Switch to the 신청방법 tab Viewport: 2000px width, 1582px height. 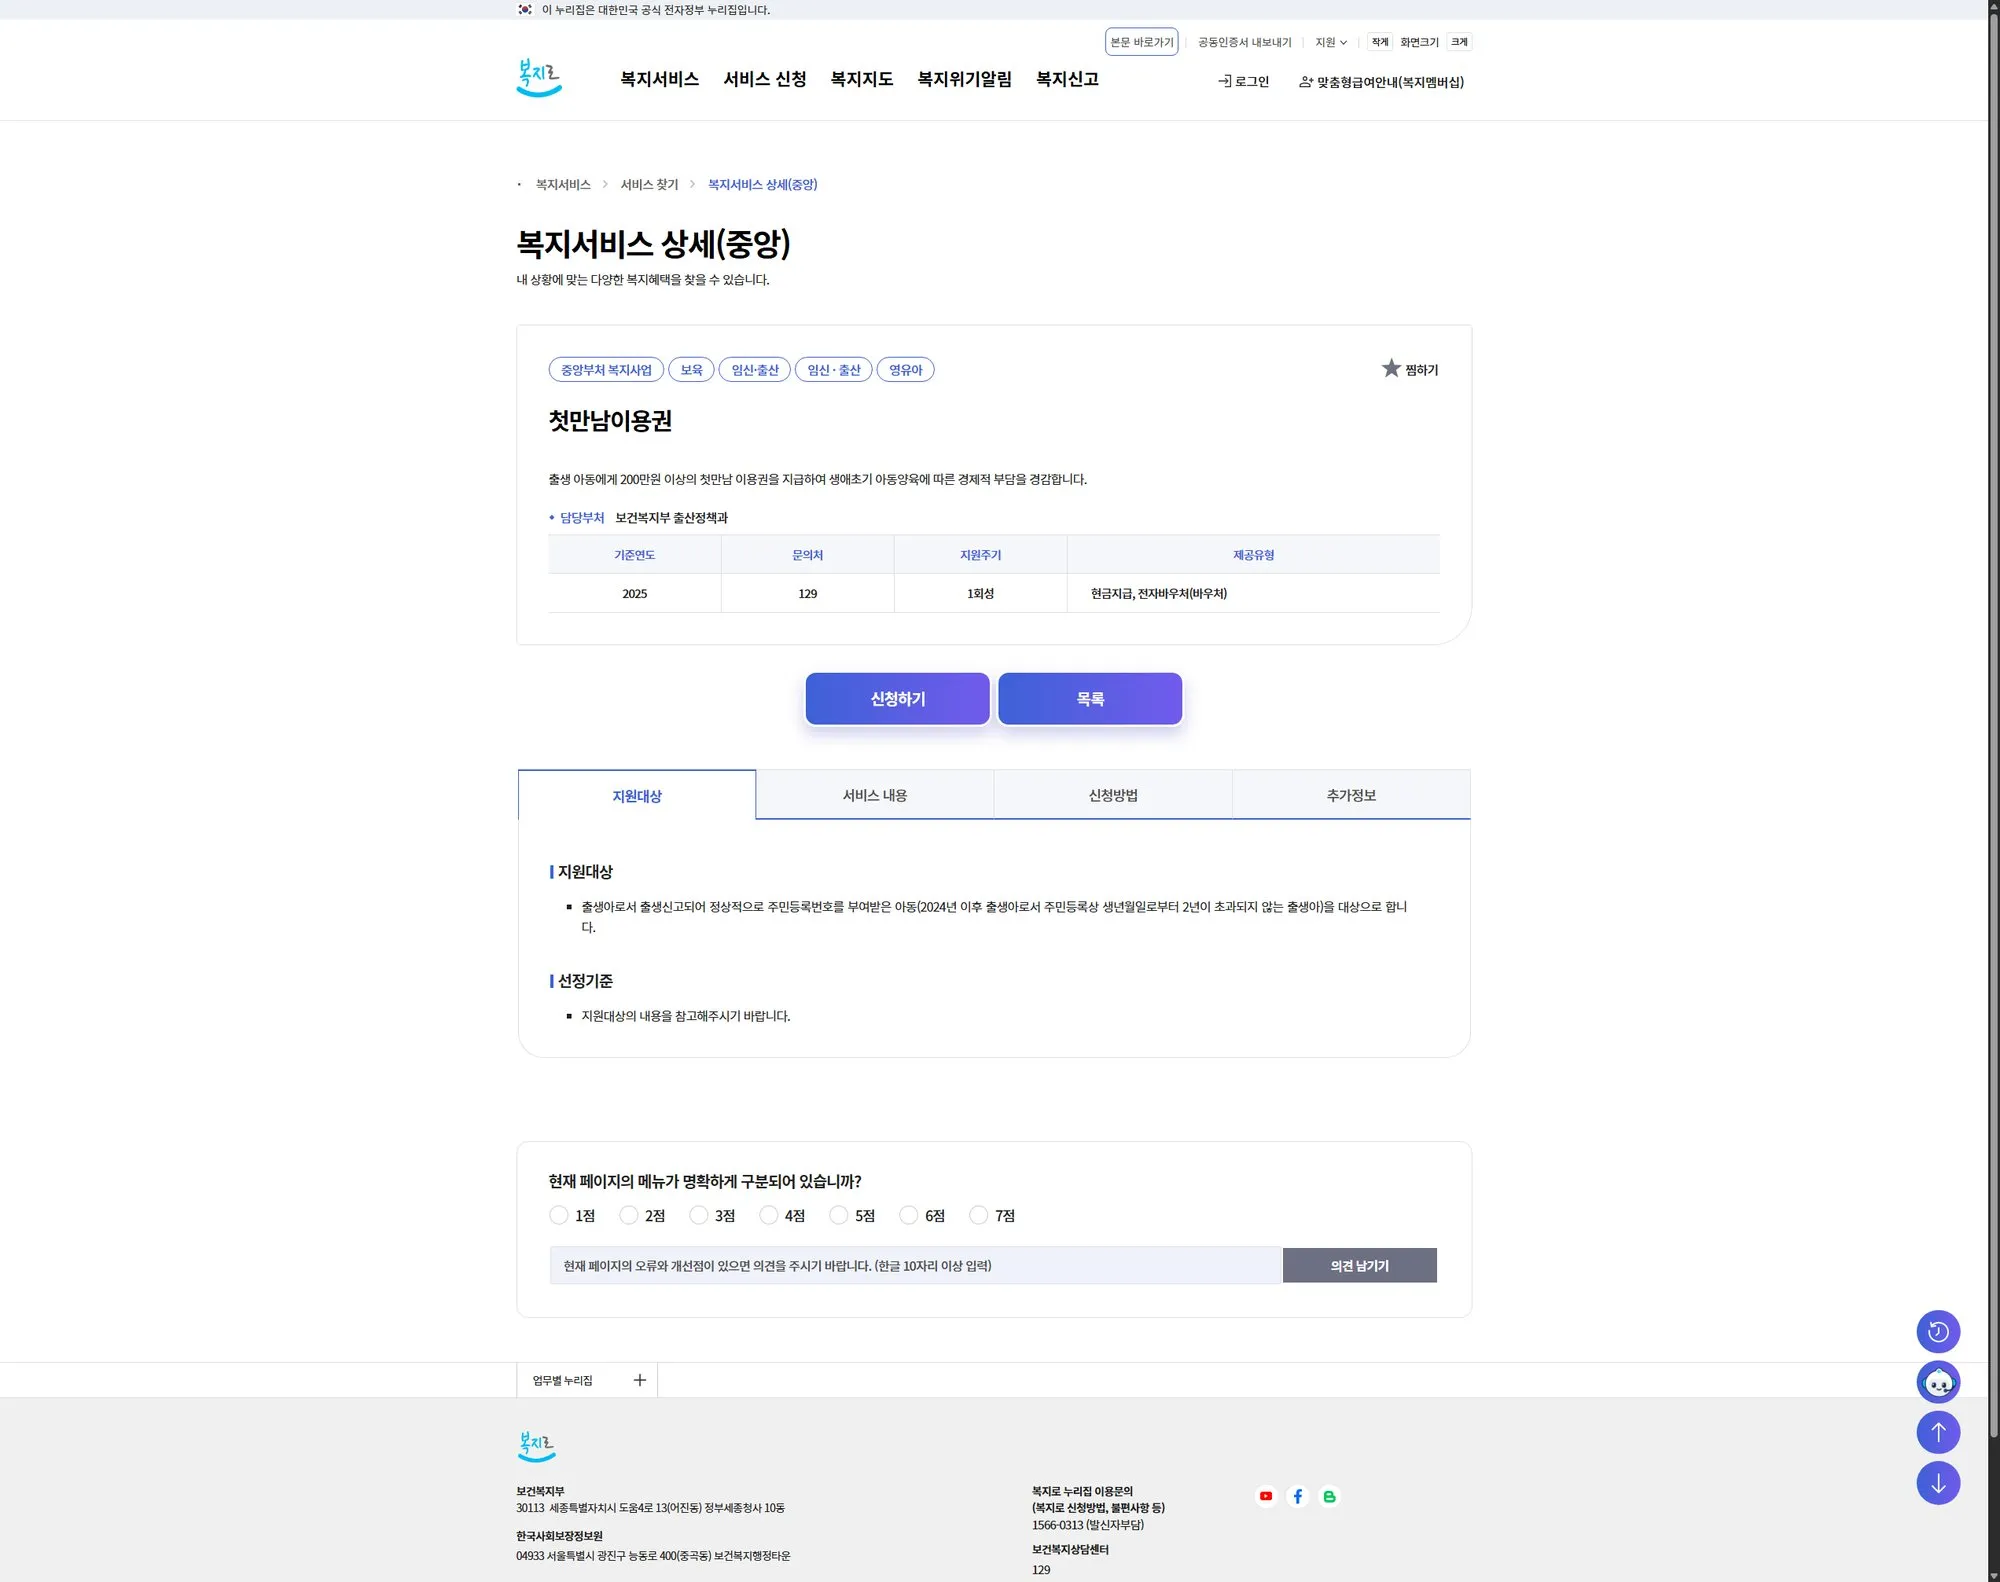coord(1112,795)
